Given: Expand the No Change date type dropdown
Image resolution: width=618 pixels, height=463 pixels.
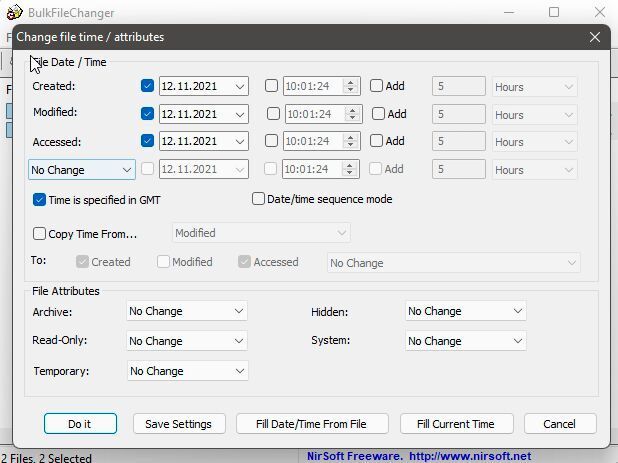Looking at the screenshot, I should click(81, 170).
